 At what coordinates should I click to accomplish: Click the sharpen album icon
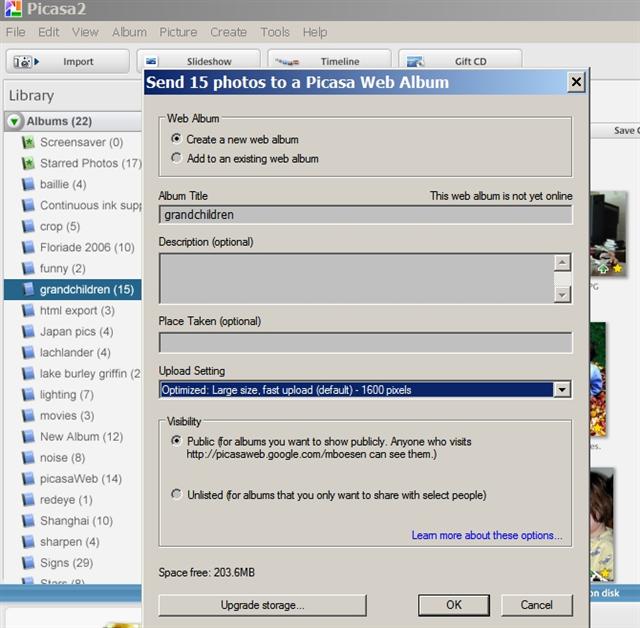(x=28, y=541)
